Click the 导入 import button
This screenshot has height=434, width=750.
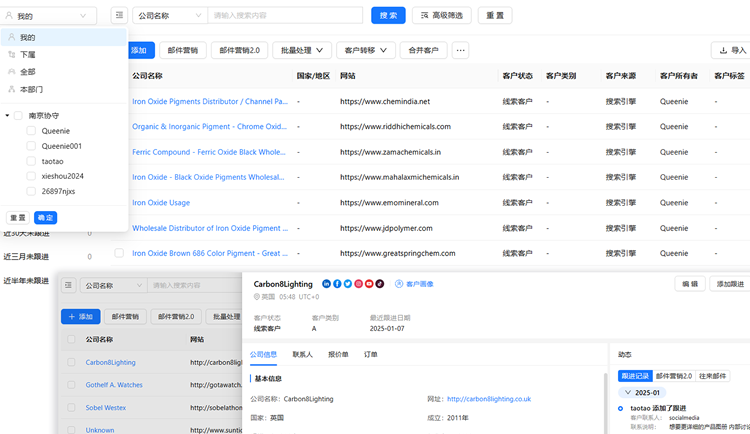pos(732,50)
